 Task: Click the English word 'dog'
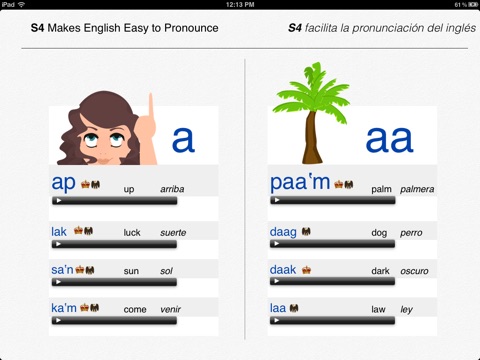point(379,233)
